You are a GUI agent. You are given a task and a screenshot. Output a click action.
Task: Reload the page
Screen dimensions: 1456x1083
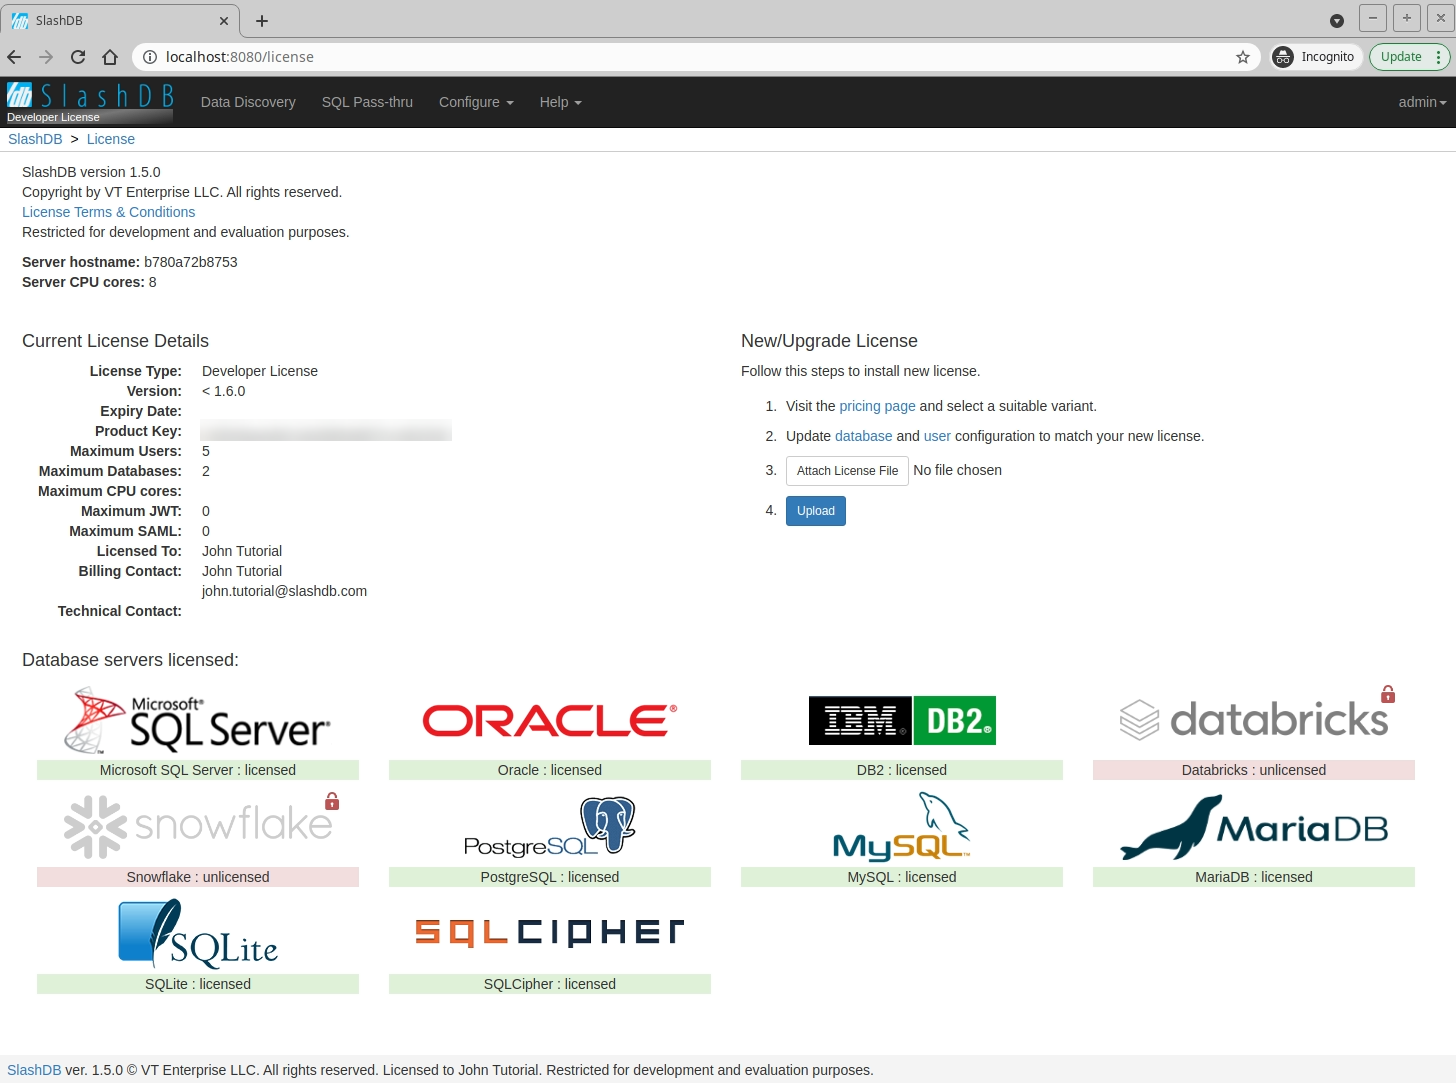(x=78, y=57)
